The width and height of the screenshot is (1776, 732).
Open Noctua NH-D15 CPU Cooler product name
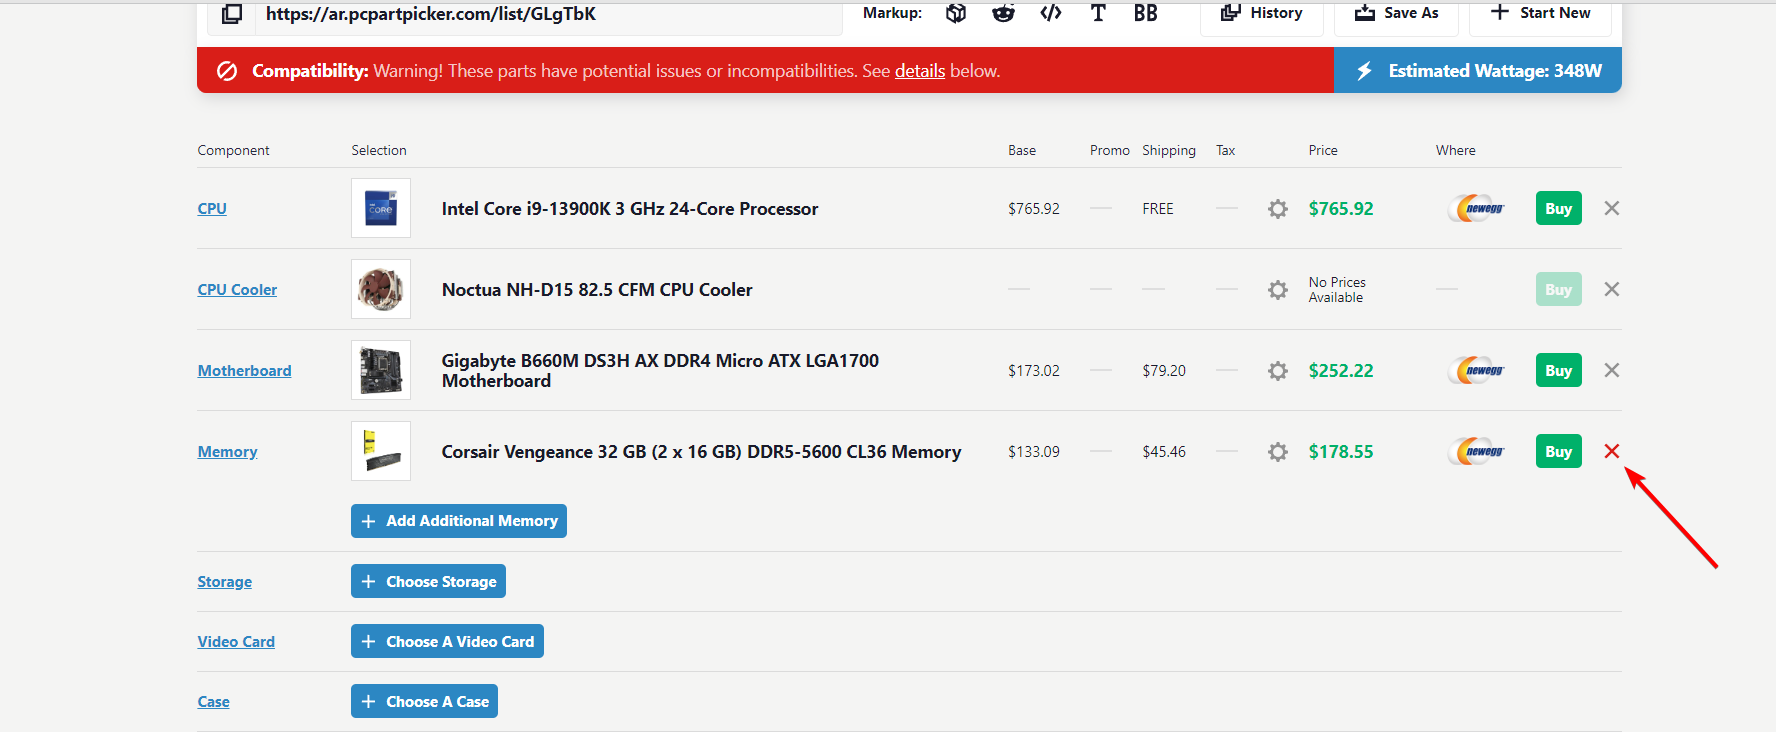pyautogui.click(x=597, y=289)
